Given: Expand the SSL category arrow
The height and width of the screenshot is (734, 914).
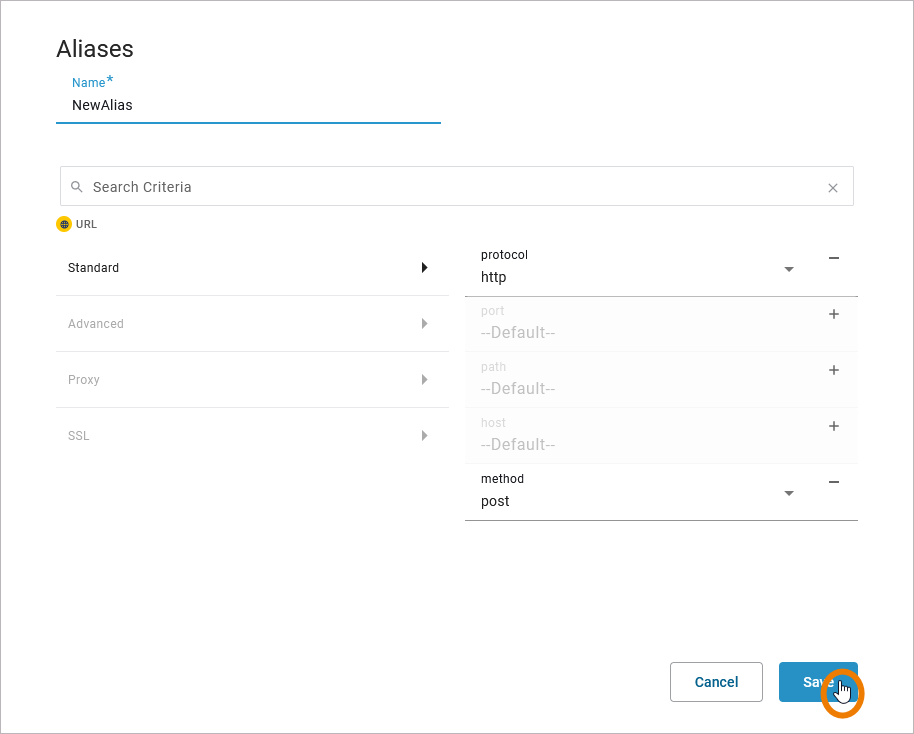Looking at the screenshot, I should click(425, 436).
